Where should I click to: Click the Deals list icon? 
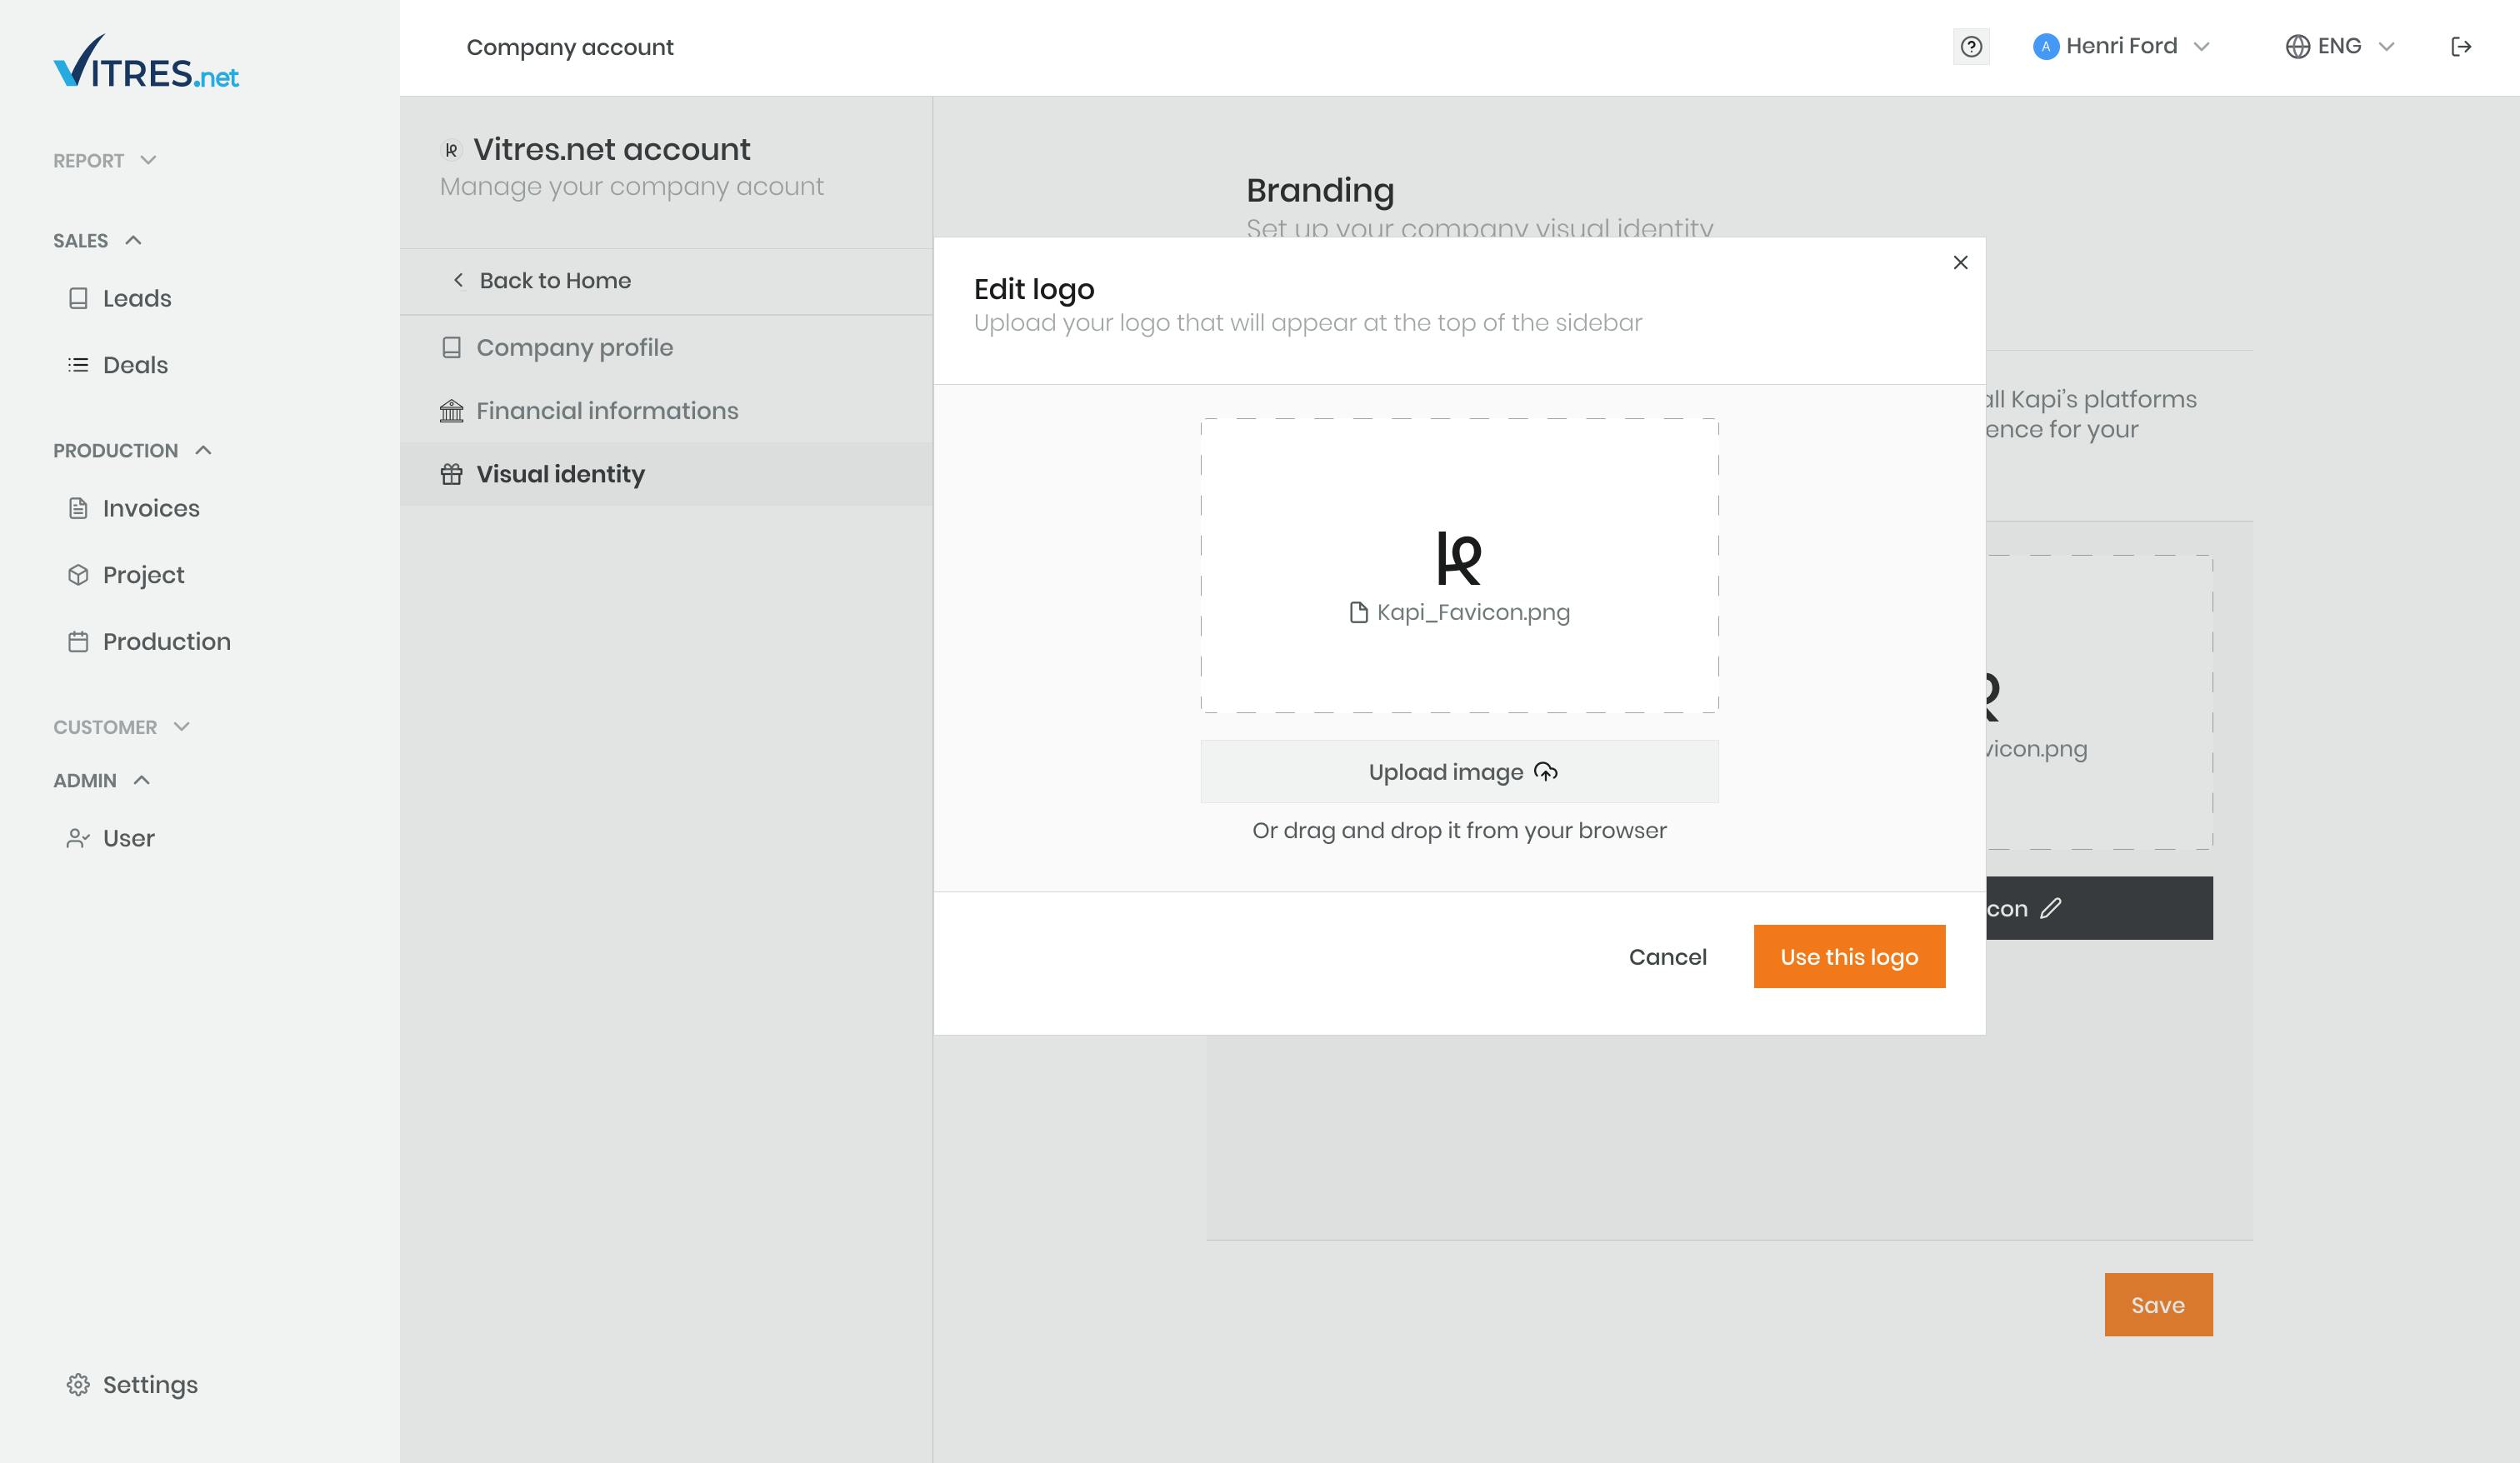click(x=78, y=365)
